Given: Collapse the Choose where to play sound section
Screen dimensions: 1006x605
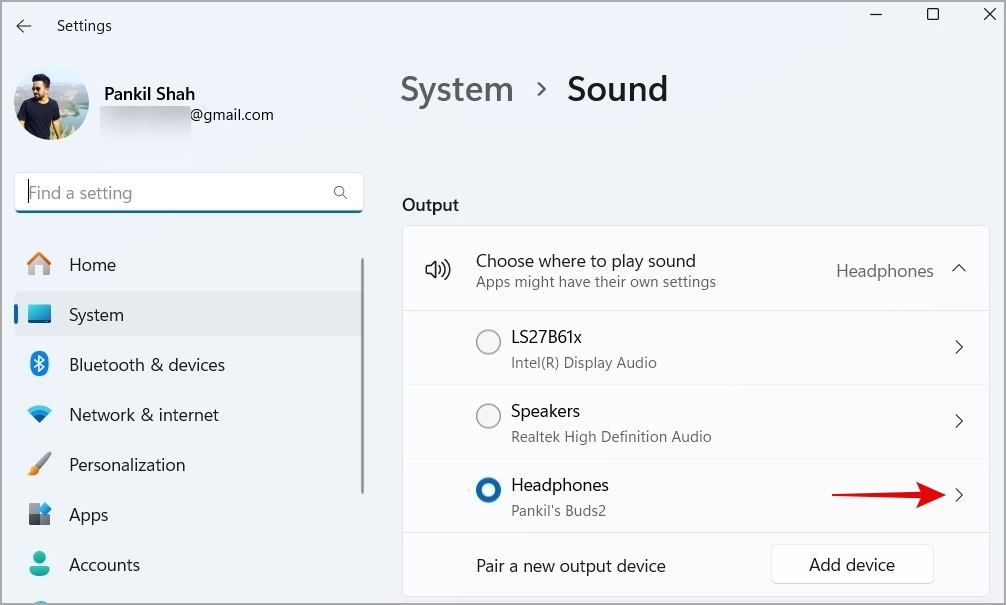Looking at the screenshot, I should pyautogui.click(x=959, y=269).
